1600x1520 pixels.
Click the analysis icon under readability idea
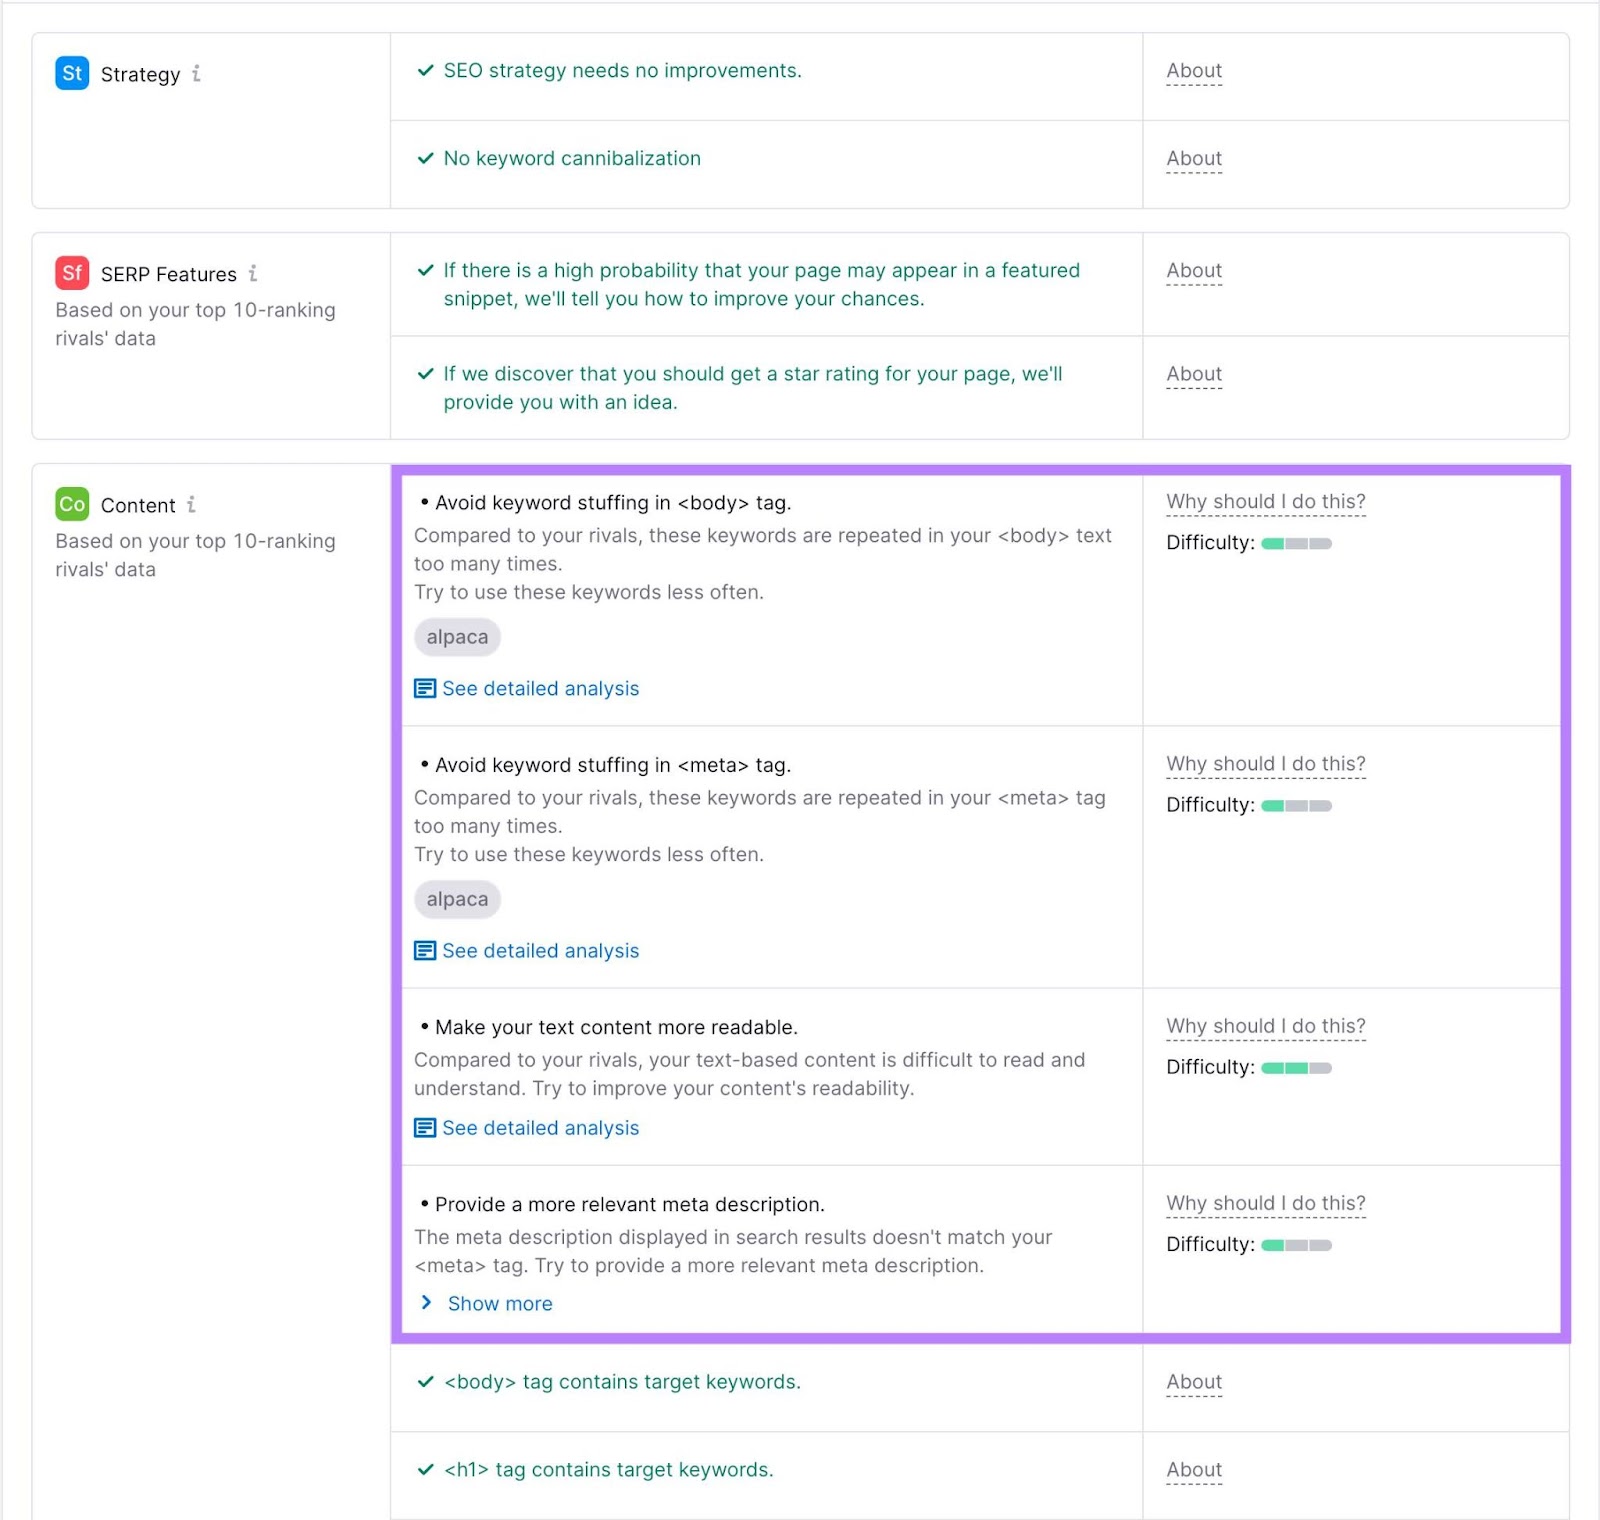(x=425, y=1127)
